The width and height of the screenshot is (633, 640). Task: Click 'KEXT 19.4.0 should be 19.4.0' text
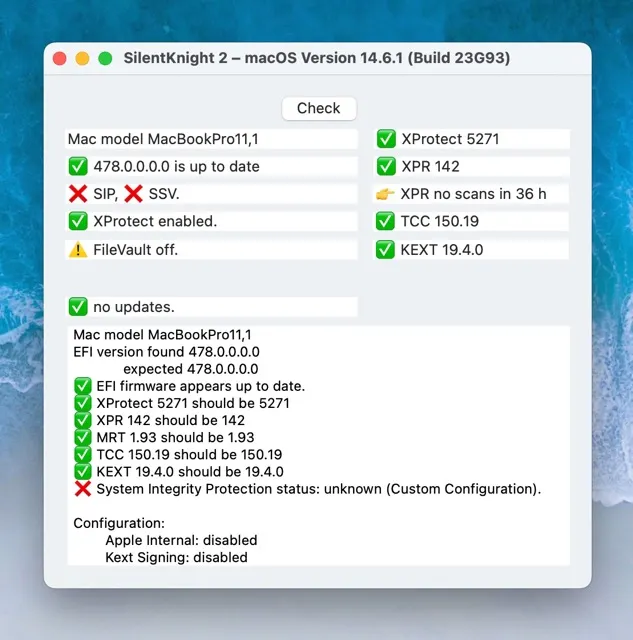click(x=190, y=472)
